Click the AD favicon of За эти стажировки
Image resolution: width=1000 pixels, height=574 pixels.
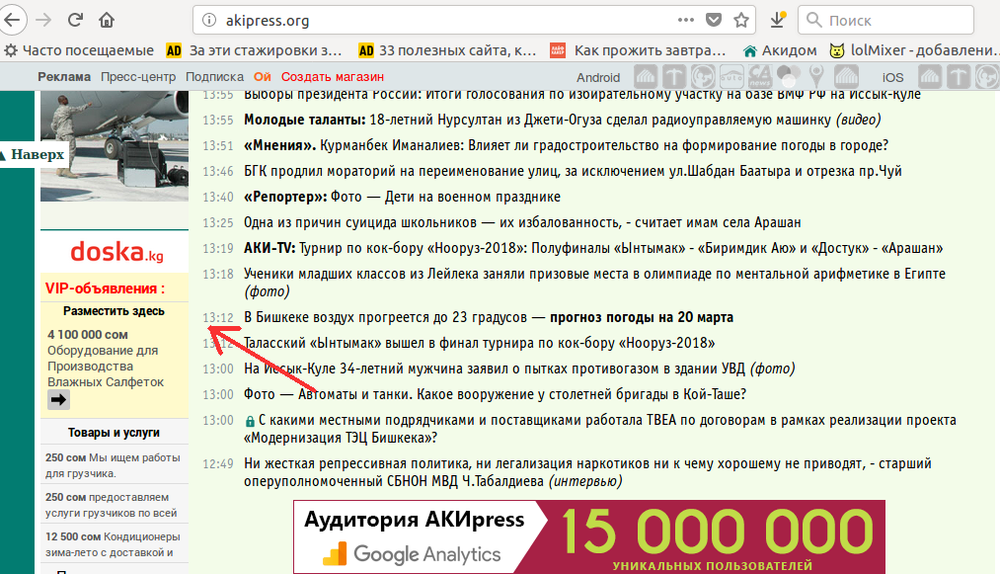pyautogui.click(x=173, y=50)
